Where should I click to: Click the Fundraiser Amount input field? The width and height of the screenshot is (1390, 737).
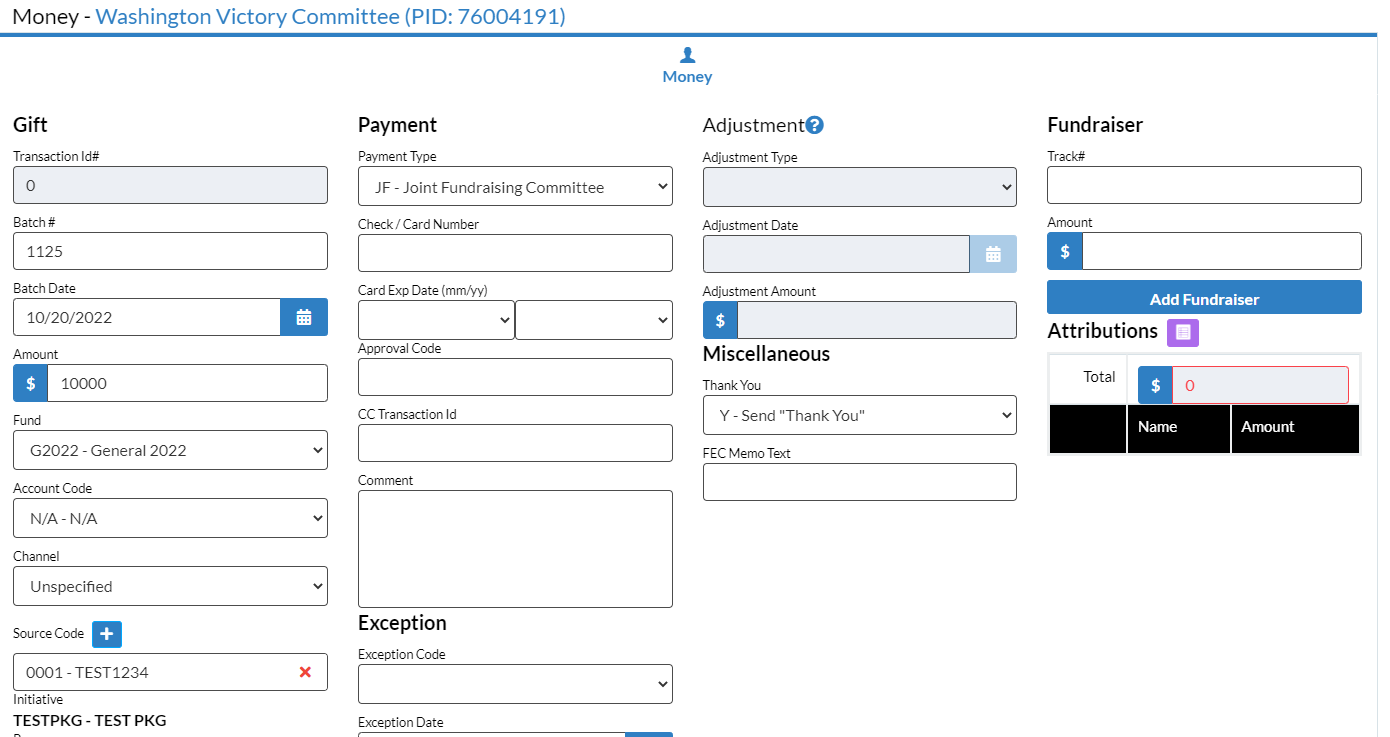point(1222,251)
